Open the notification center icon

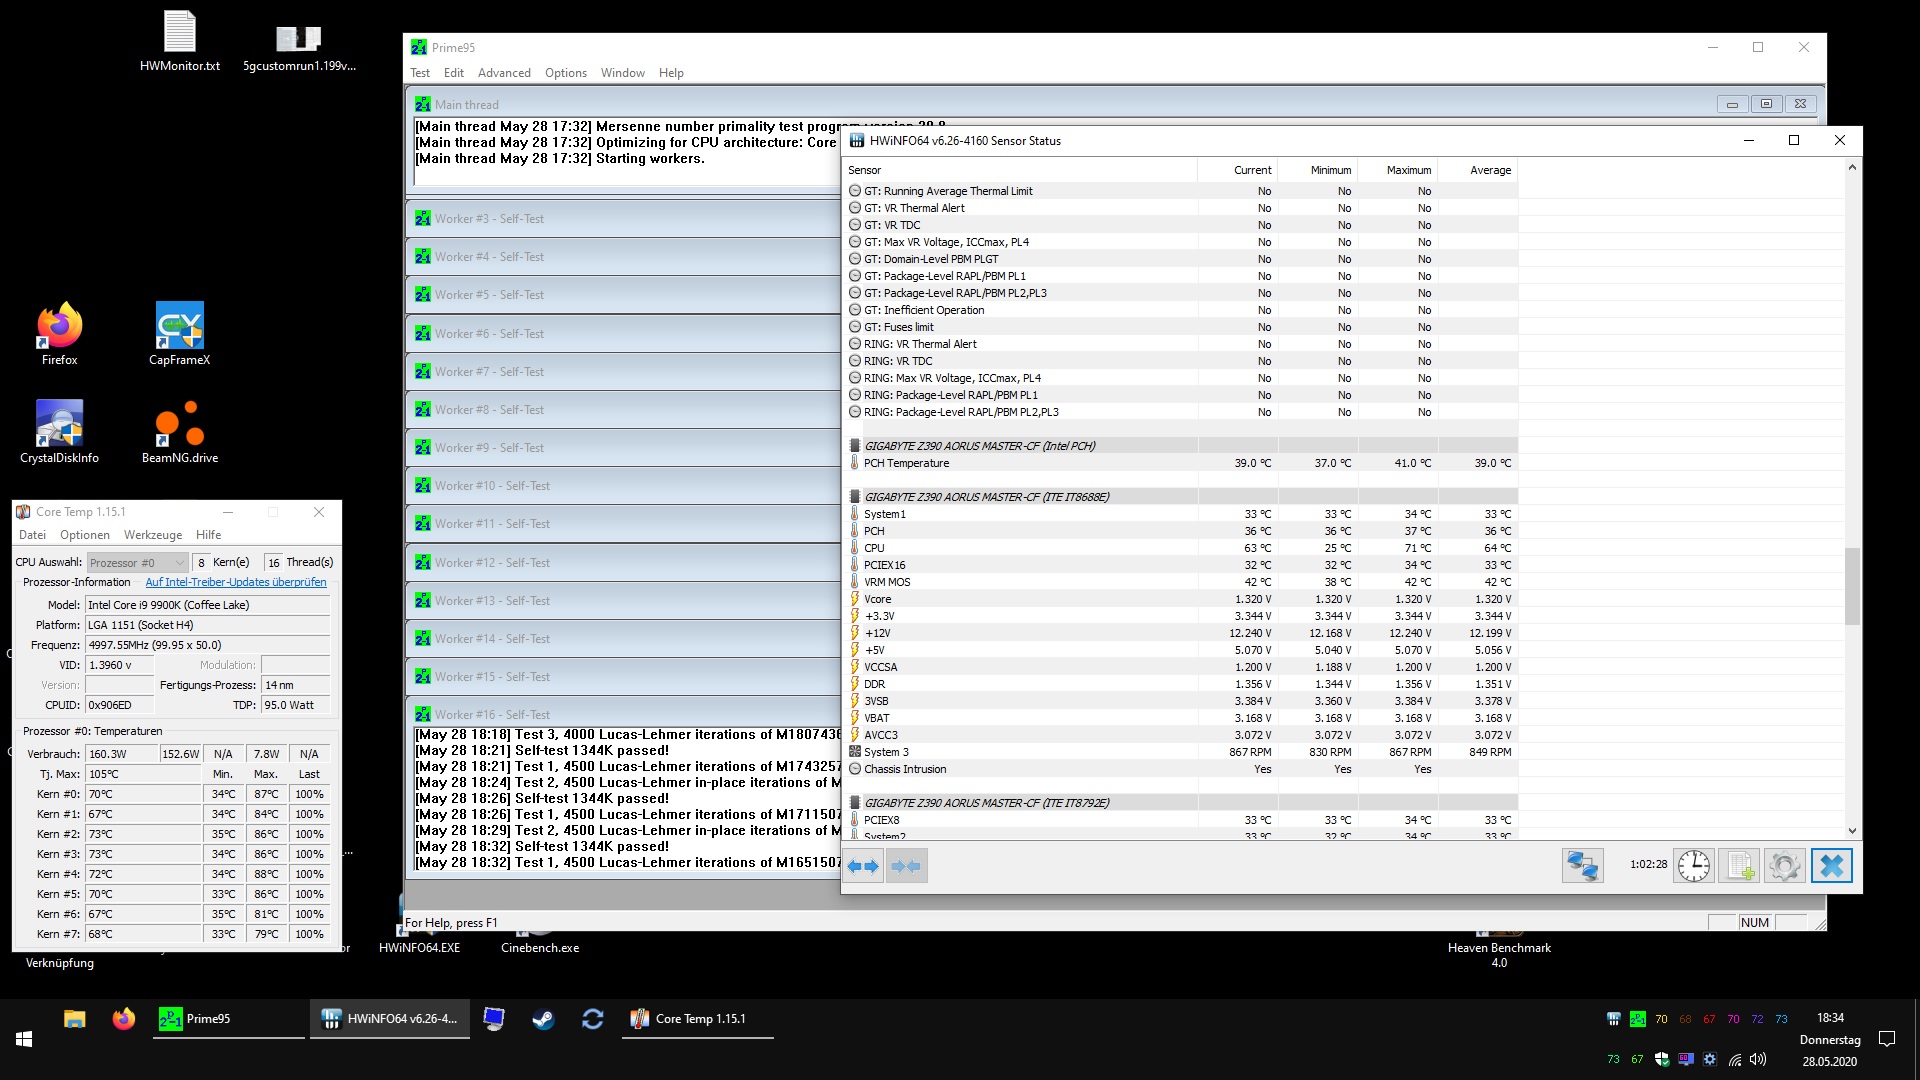1887,1039
